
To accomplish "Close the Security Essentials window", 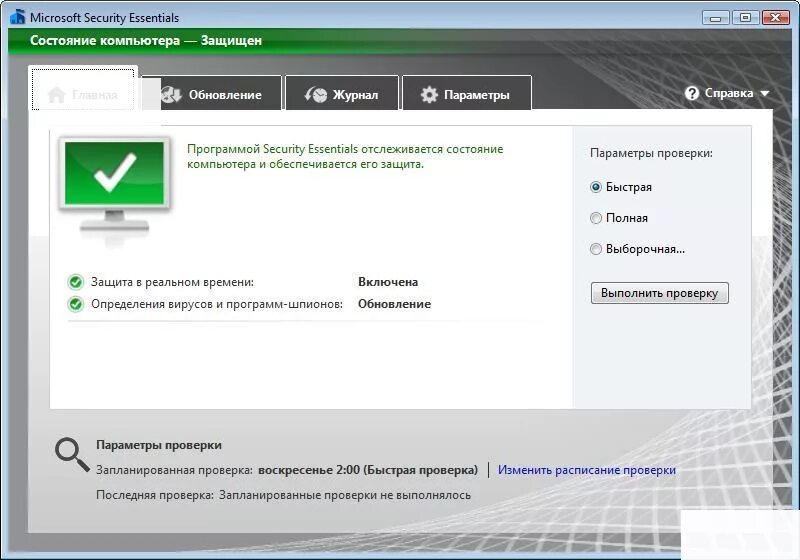I will [776, 18].
